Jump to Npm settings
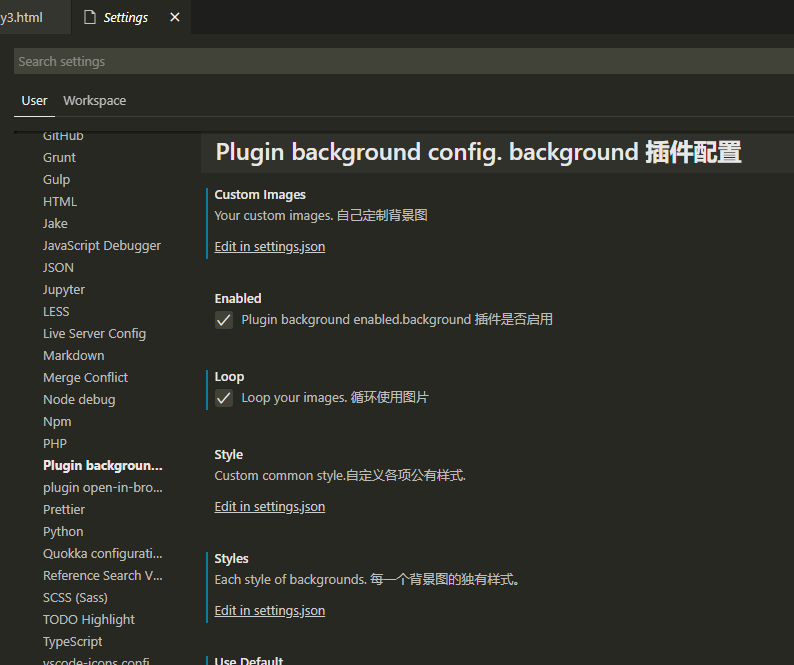The image size is (794, 665). point(57,422)
